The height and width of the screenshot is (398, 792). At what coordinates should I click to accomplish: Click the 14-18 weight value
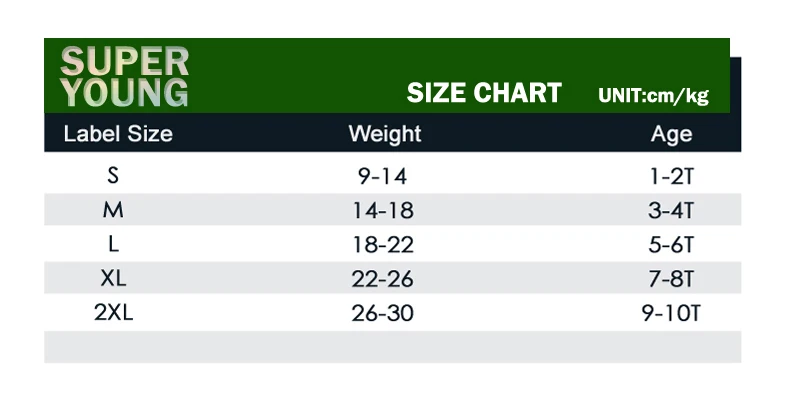pos(383,211)
